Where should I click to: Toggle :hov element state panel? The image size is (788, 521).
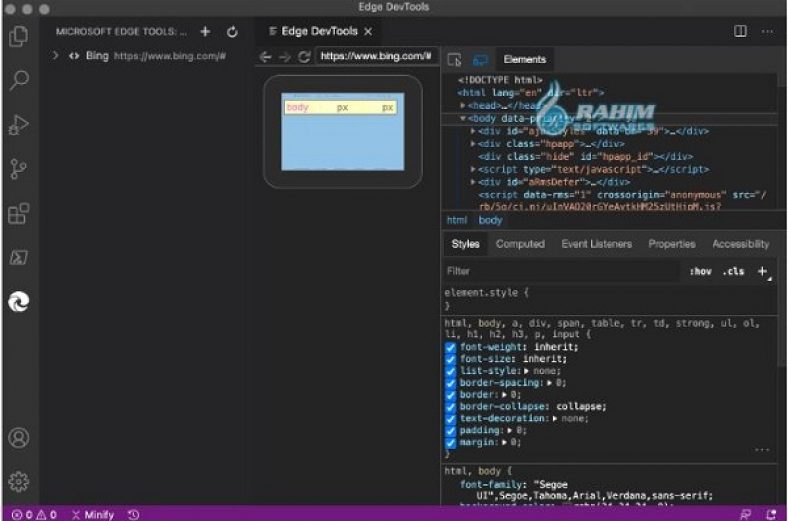pyautogui.click(x=701, y=271)
